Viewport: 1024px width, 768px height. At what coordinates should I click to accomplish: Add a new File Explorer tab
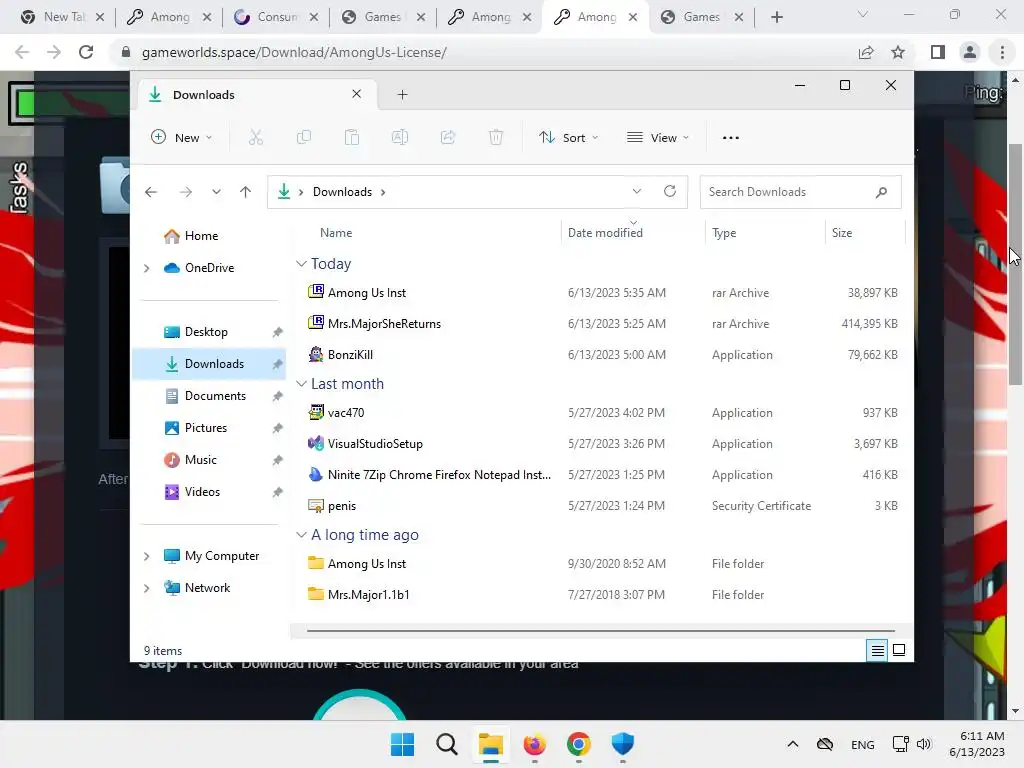click(x=402, y=95)
